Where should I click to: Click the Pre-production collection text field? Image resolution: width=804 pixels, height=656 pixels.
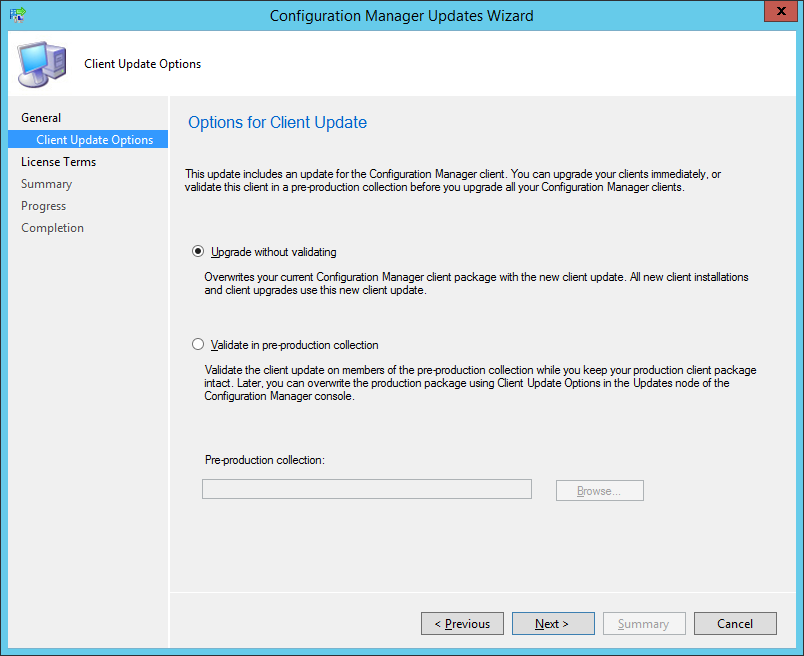tap(367, 489)
